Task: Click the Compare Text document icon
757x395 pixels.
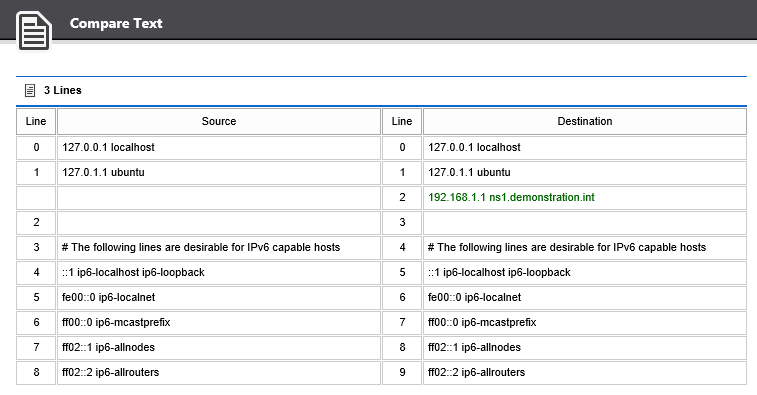Action: [x=34, y=31]
